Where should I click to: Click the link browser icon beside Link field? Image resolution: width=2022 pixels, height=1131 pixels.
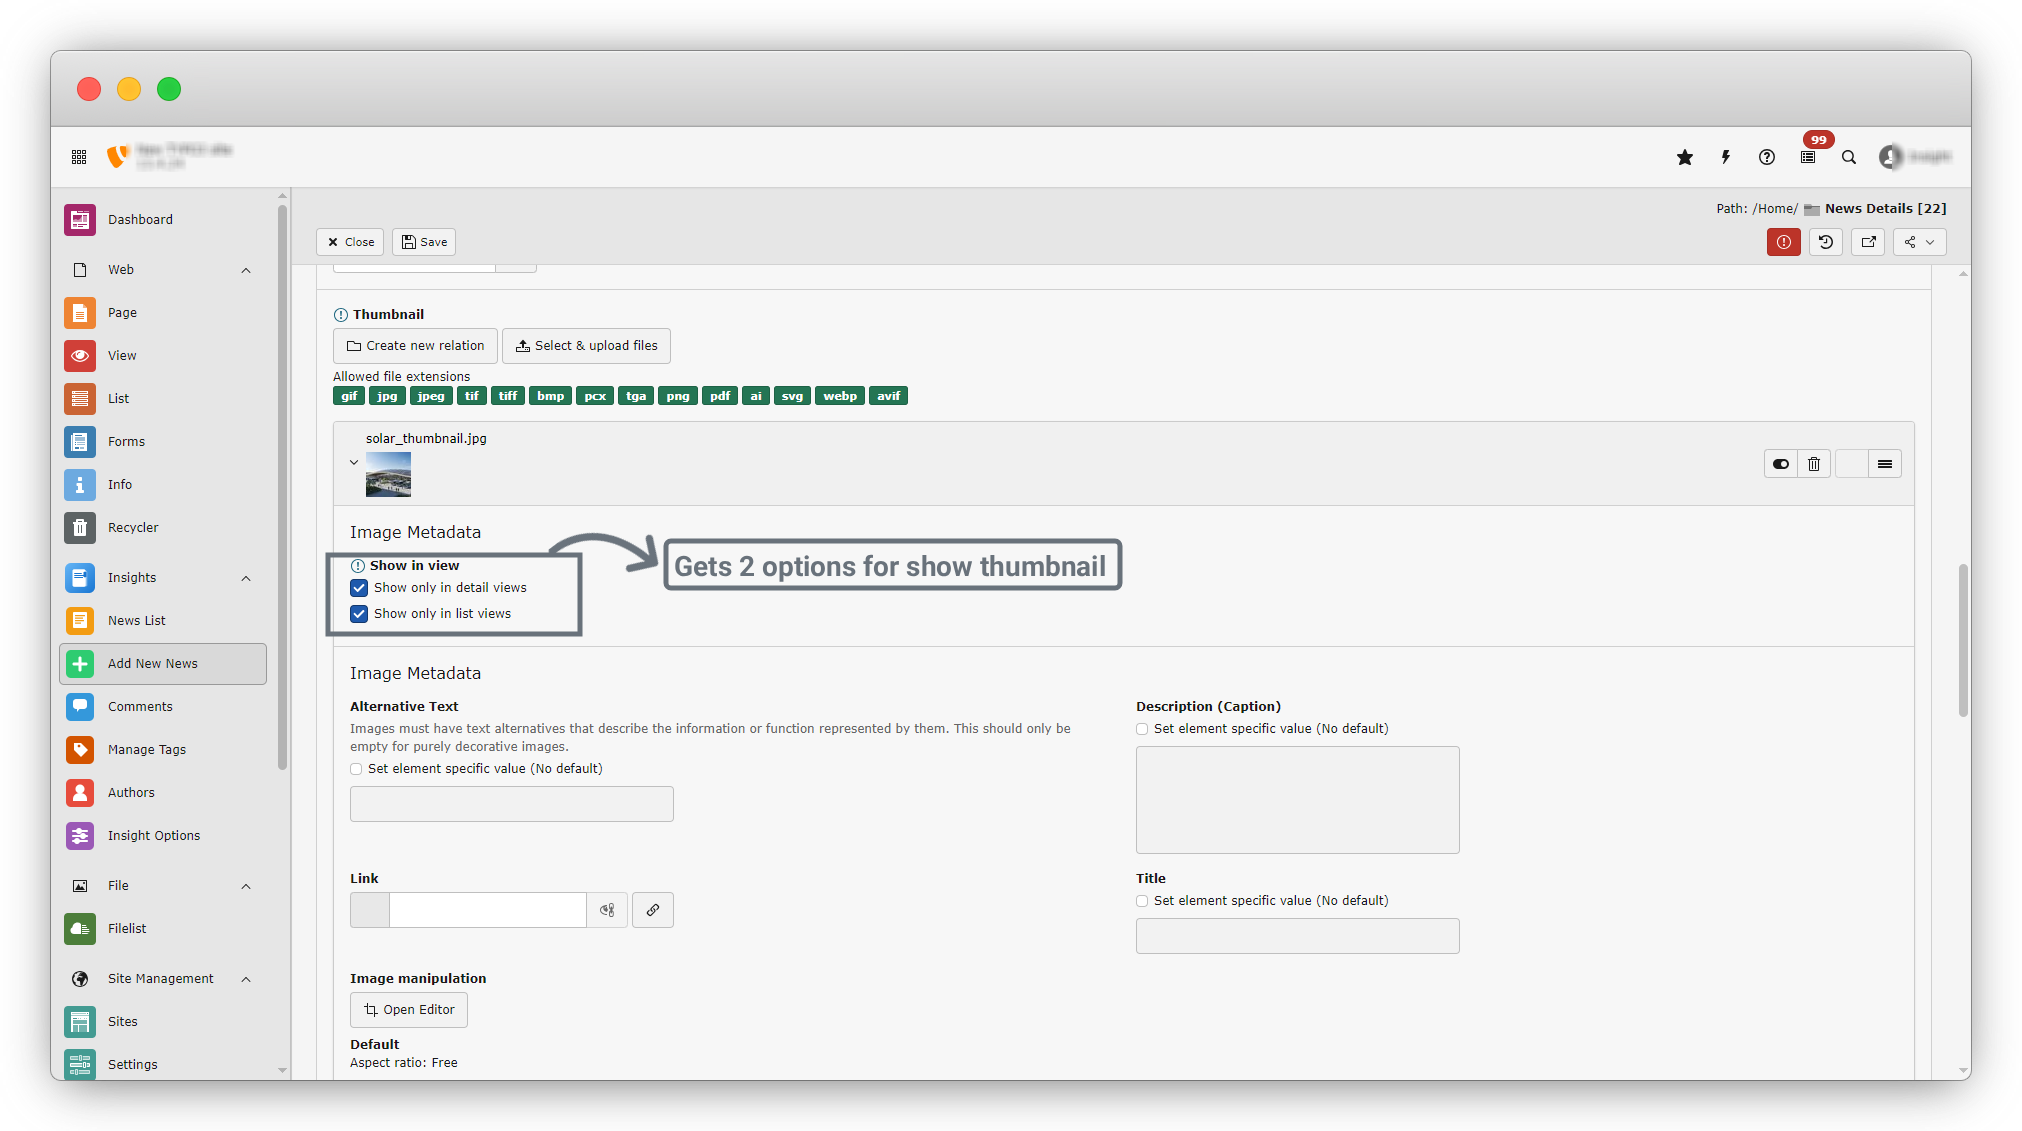[653, 910]
